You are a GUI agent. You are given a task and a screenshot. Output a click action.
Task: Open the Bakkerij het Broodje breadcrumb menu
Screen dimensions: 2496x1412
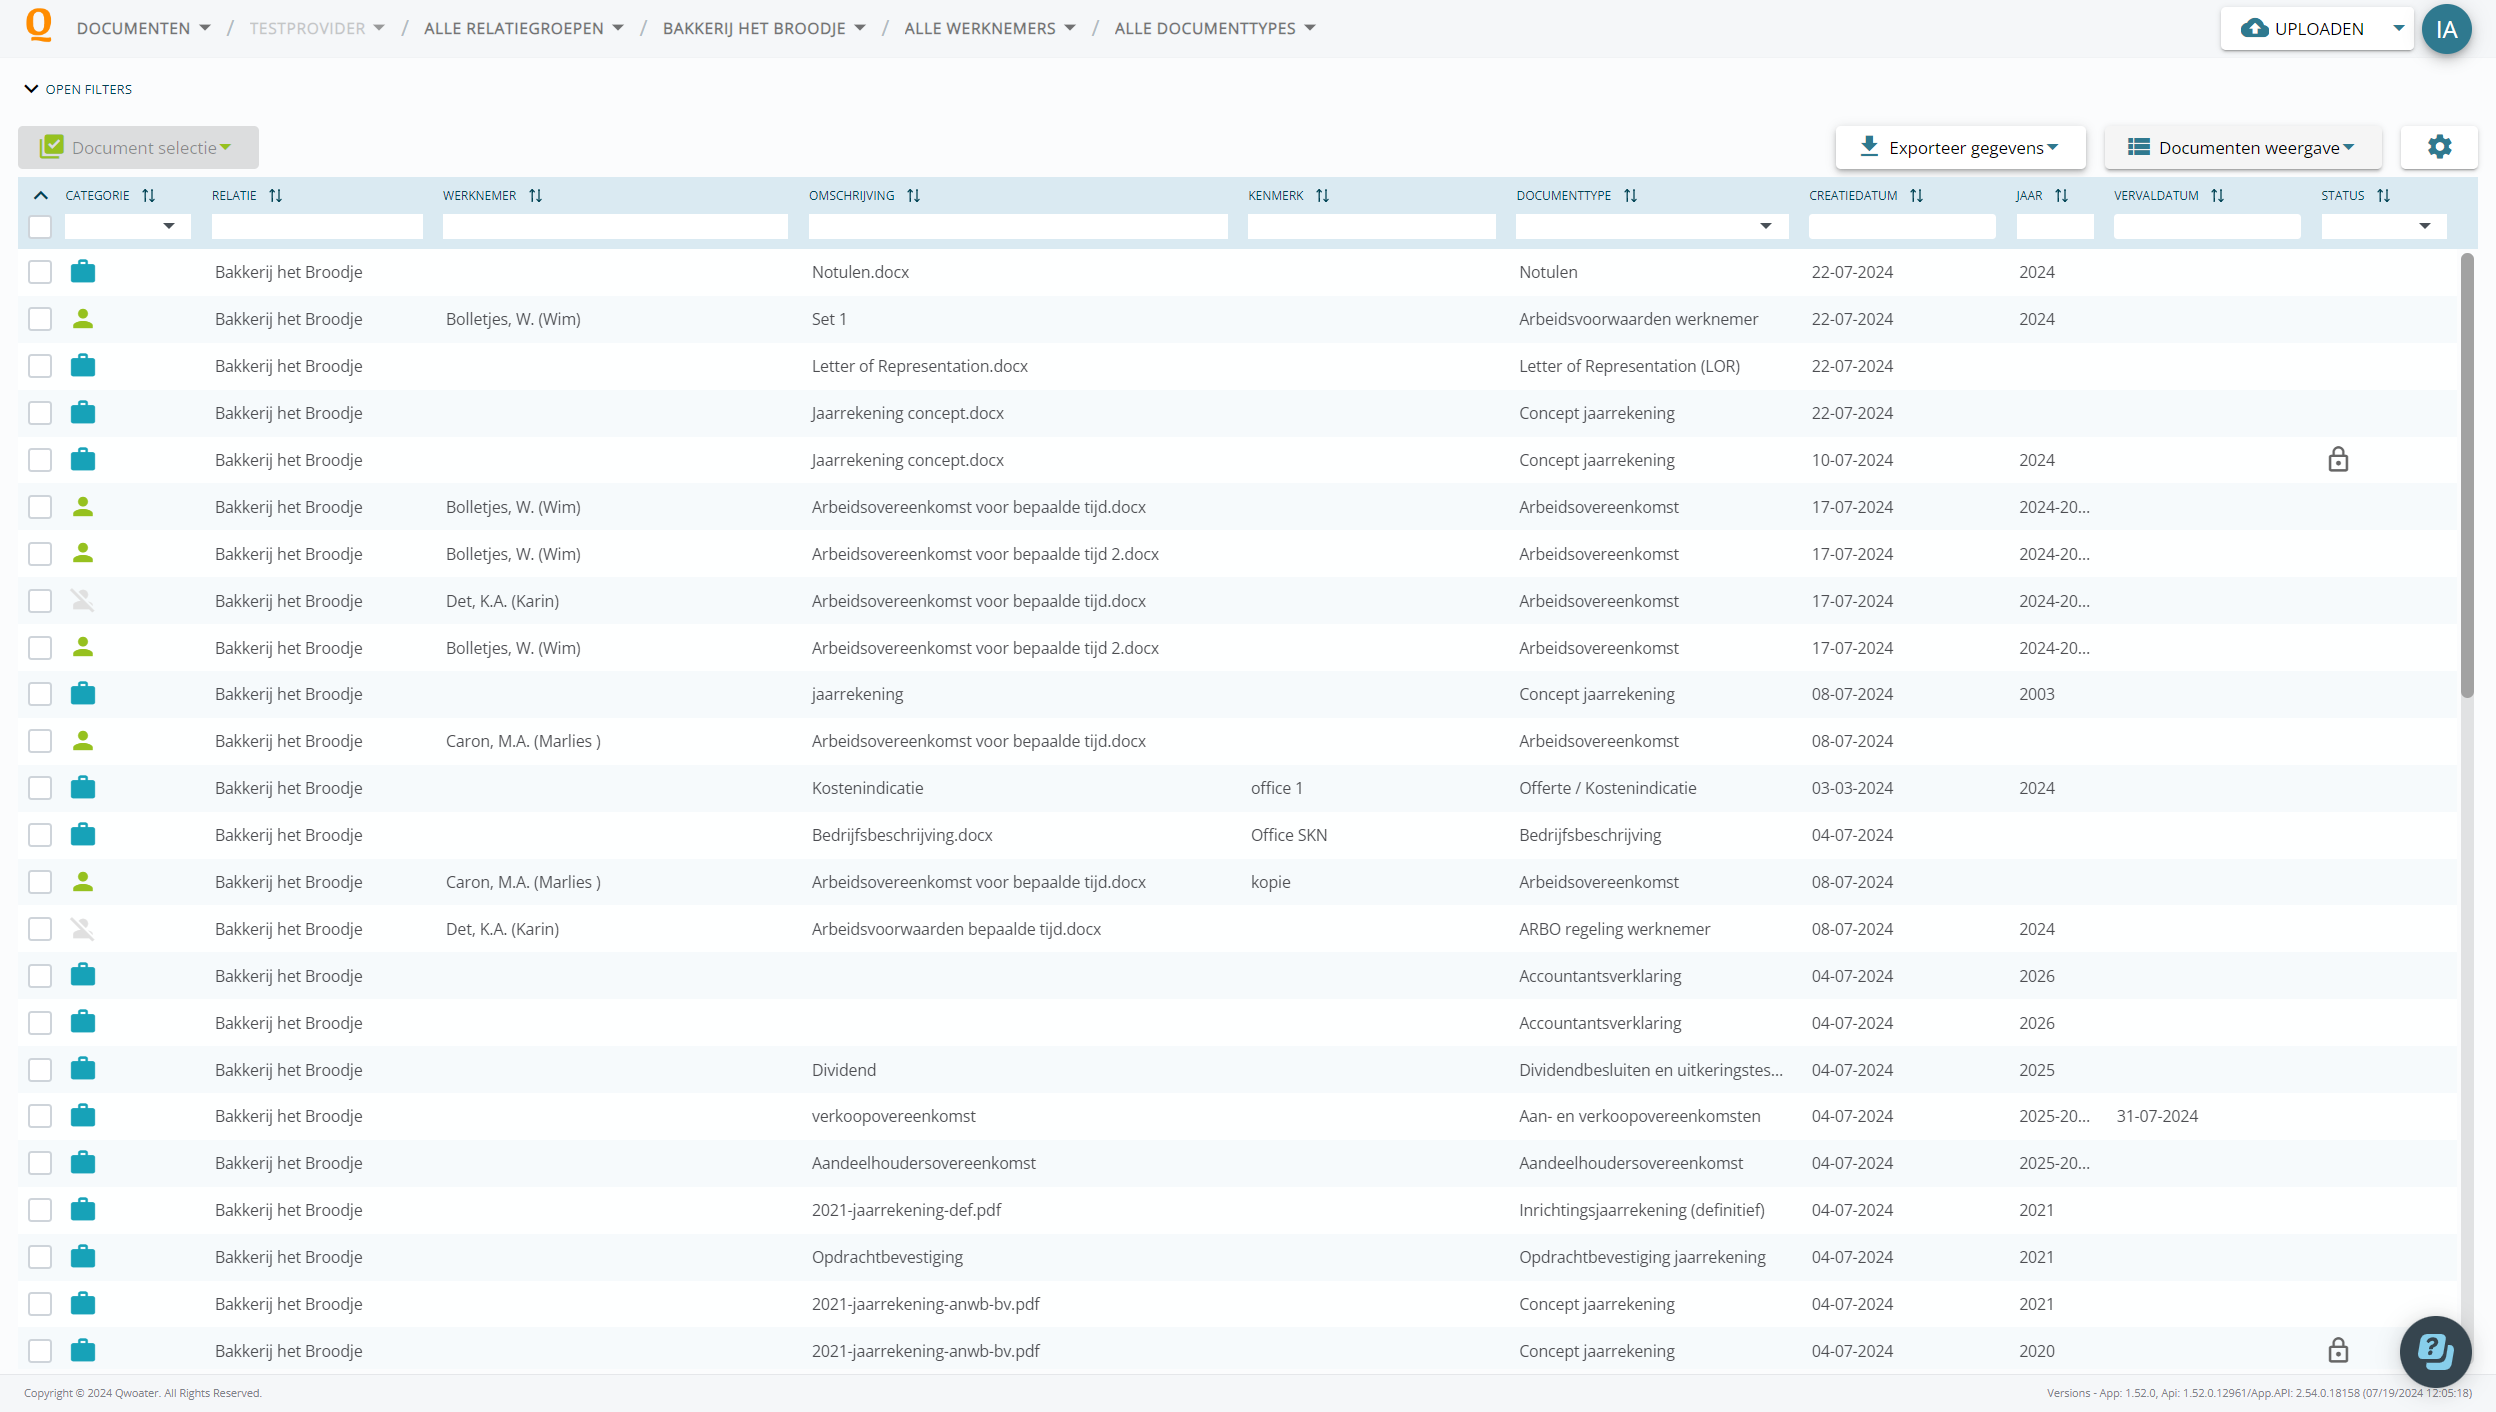[764, 28]
